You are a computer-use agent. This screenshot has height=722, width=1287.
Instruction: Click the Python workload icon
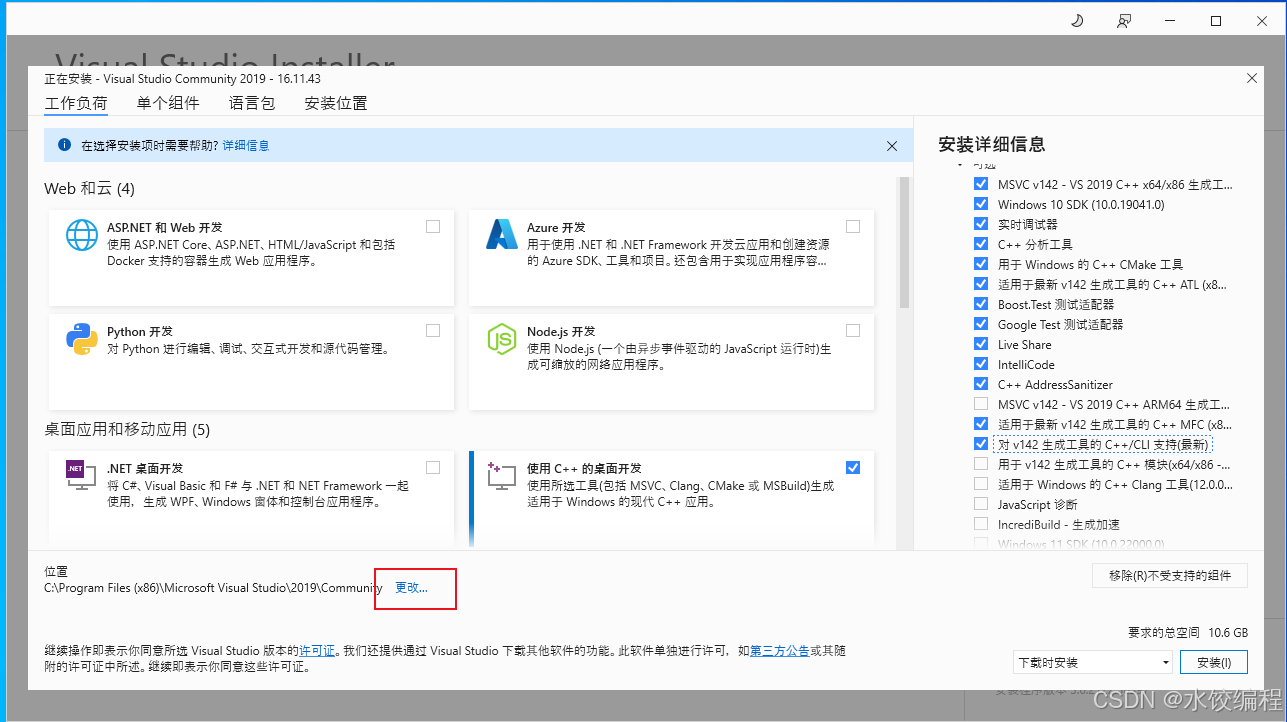click(82, 339)
